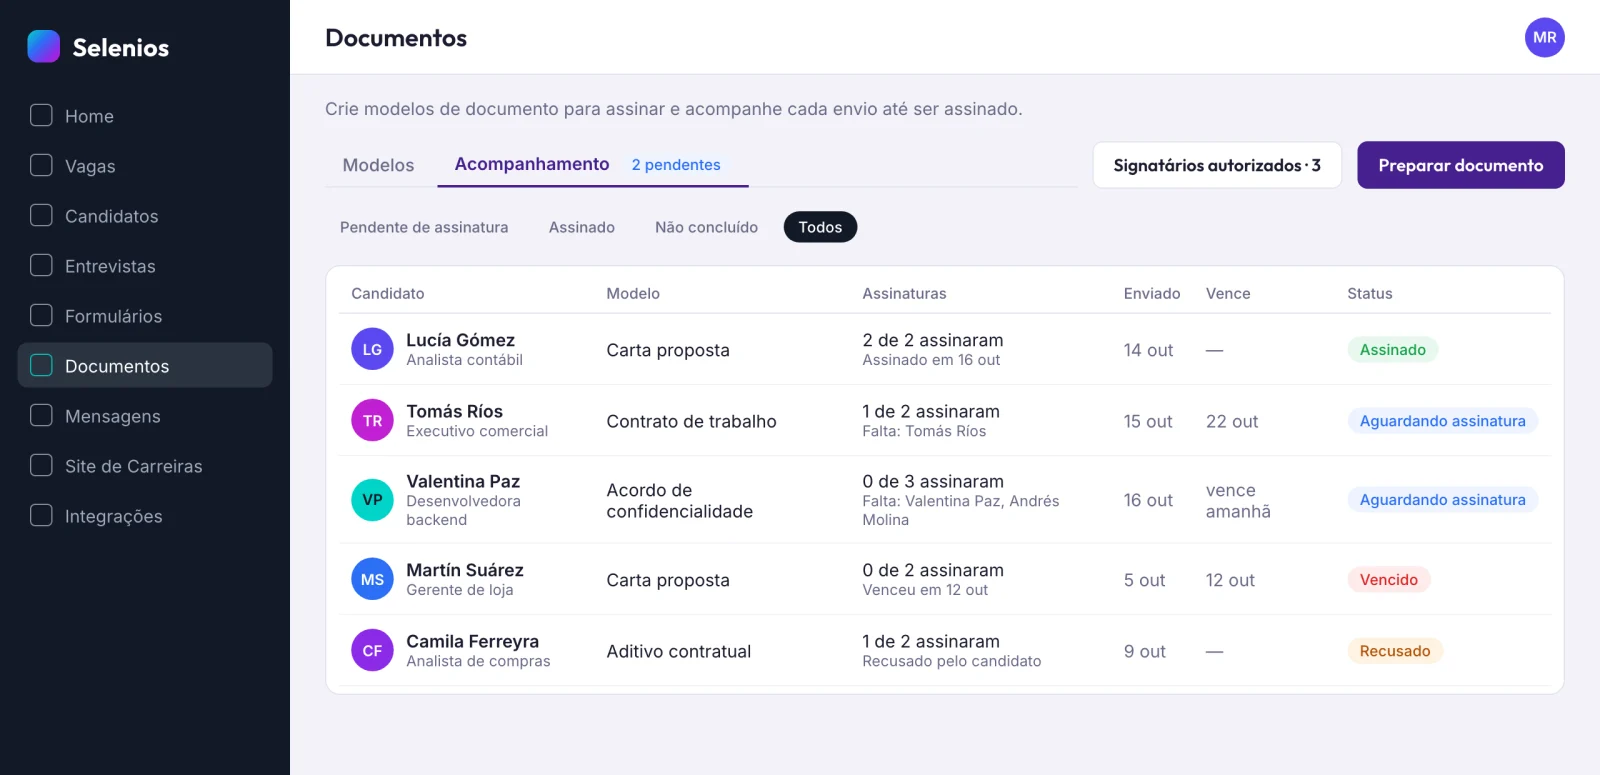Viewport: 1600px width, 775px height.
Task: Click the Site de Carreiras sidebar icon
Action: [x=41, y=465]
